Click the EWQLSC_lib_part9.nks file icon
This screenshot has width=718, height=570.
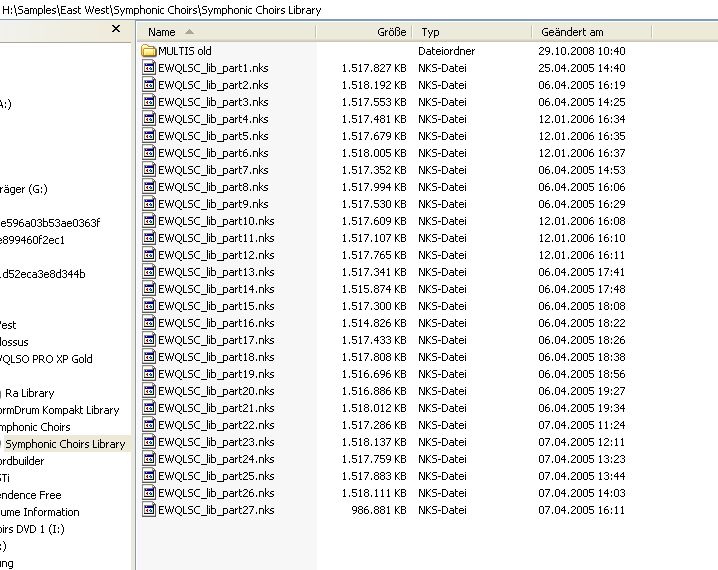[149, 204]
